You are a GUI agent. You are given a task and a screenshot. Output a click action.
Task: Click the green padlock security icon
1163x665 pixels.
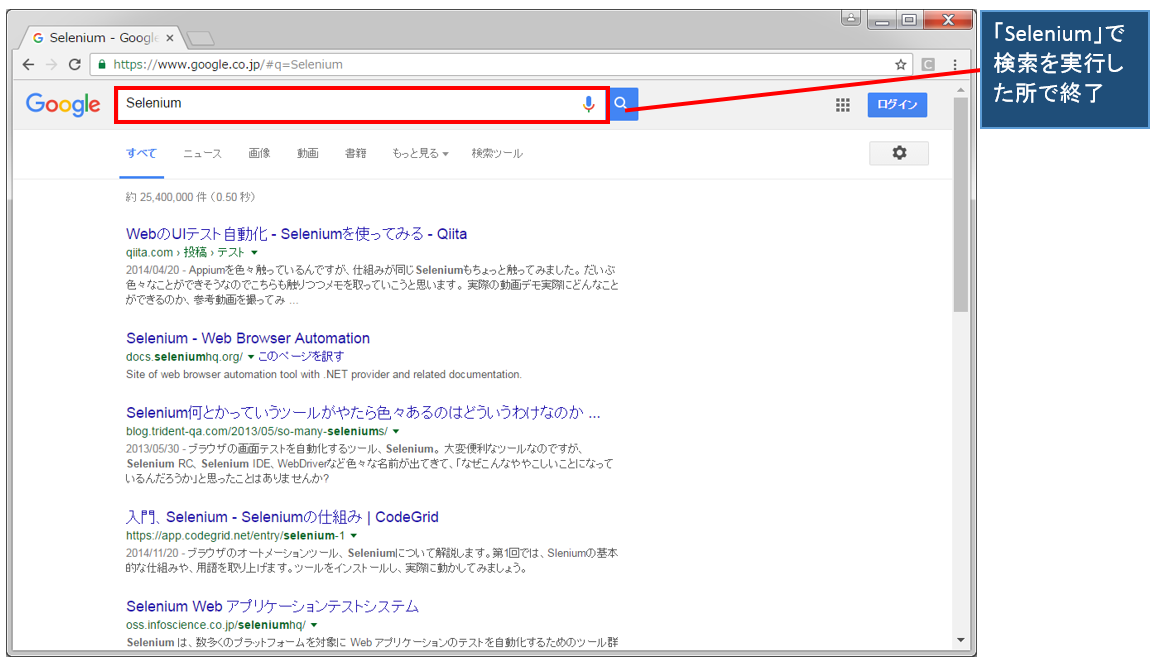102,64
